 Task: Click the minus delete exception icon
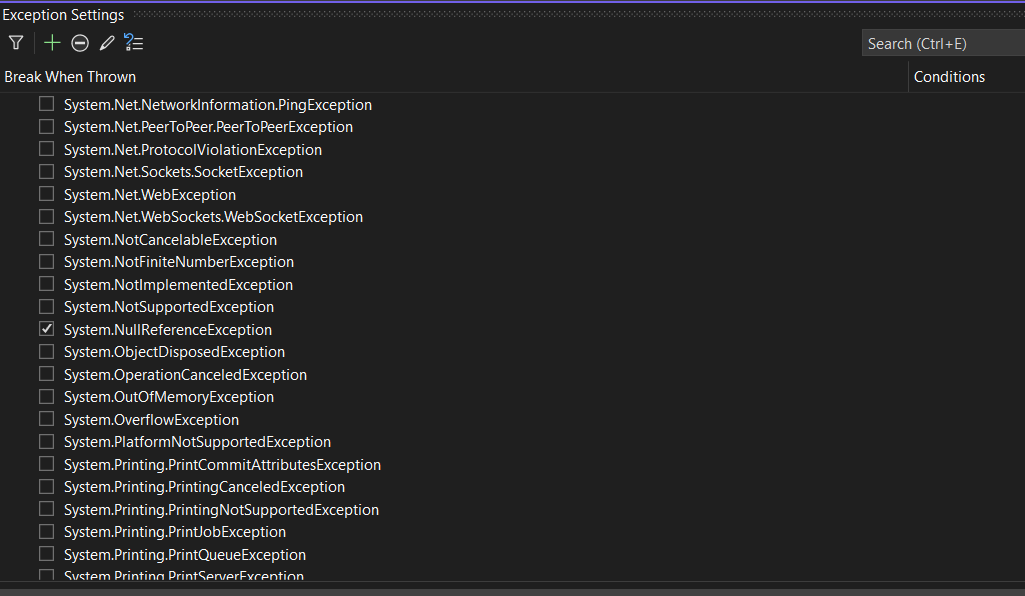click(80, 43)
